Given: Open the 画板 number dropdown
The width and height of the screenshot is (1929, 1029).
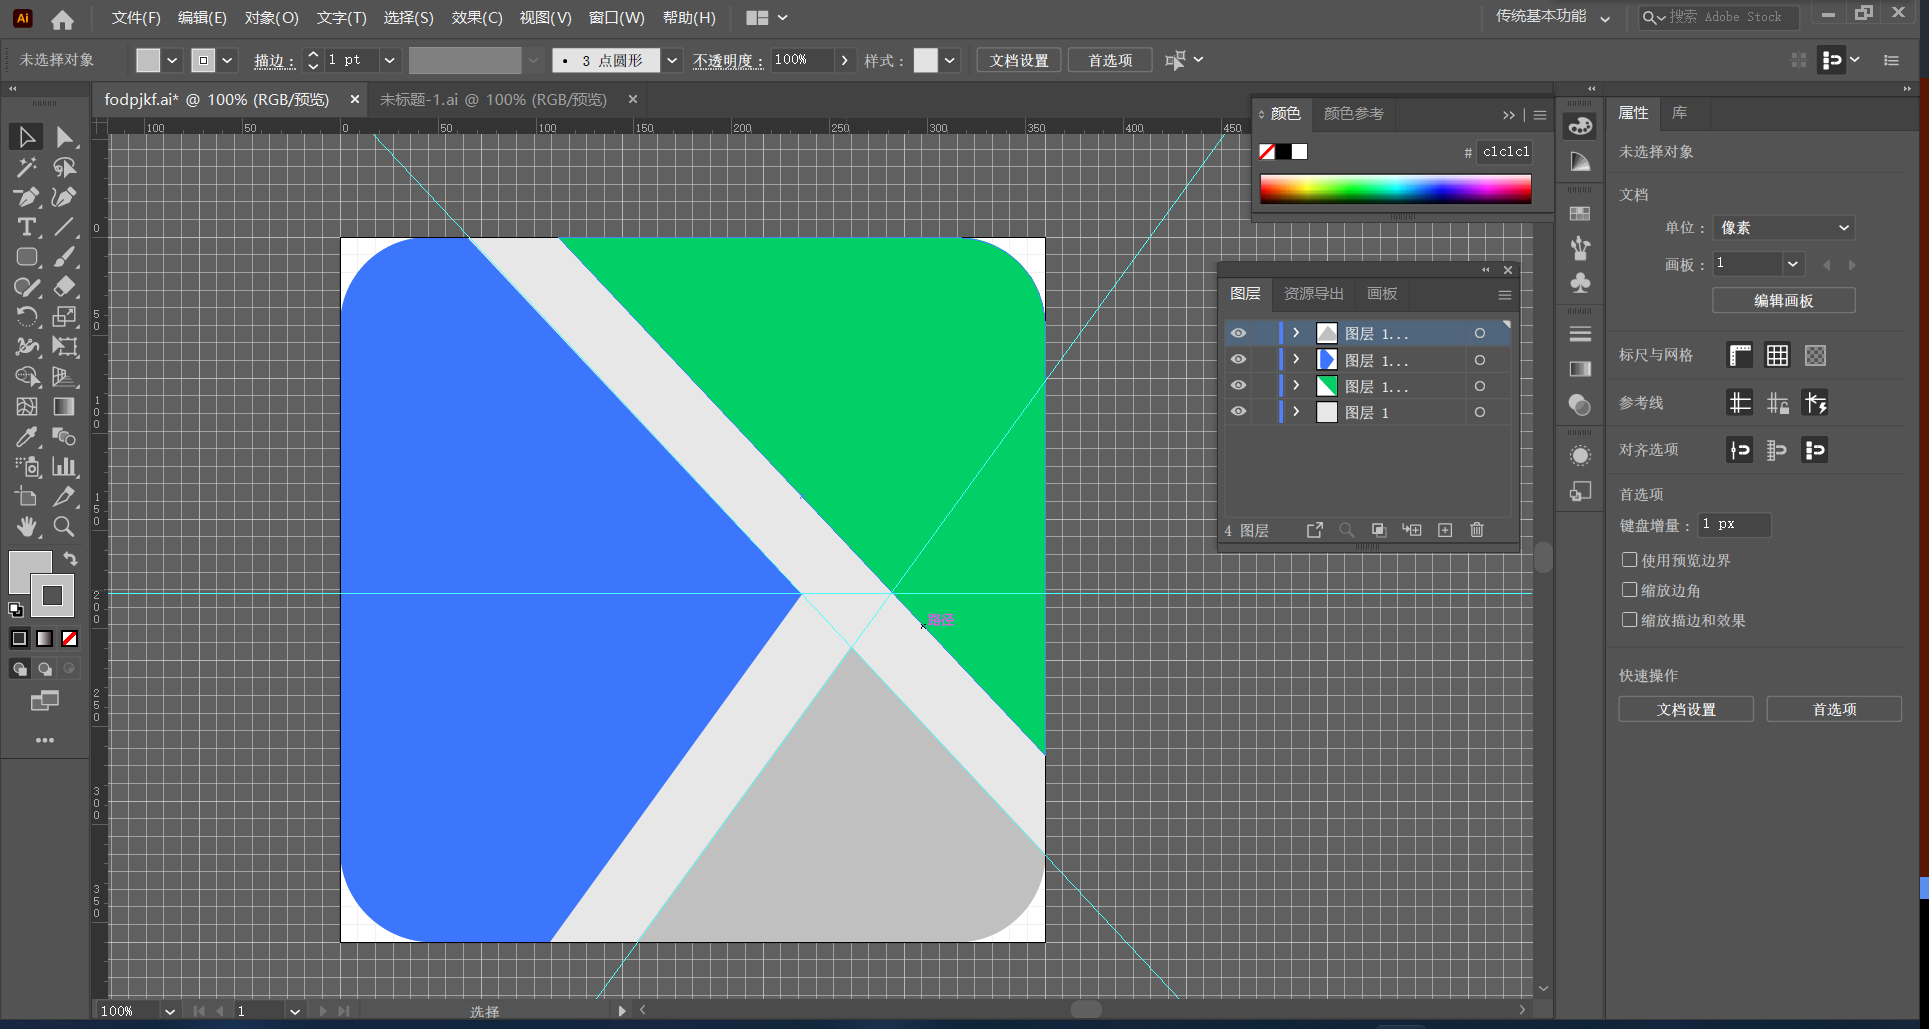Looking at the screenshot, I should pos(1793,264).
